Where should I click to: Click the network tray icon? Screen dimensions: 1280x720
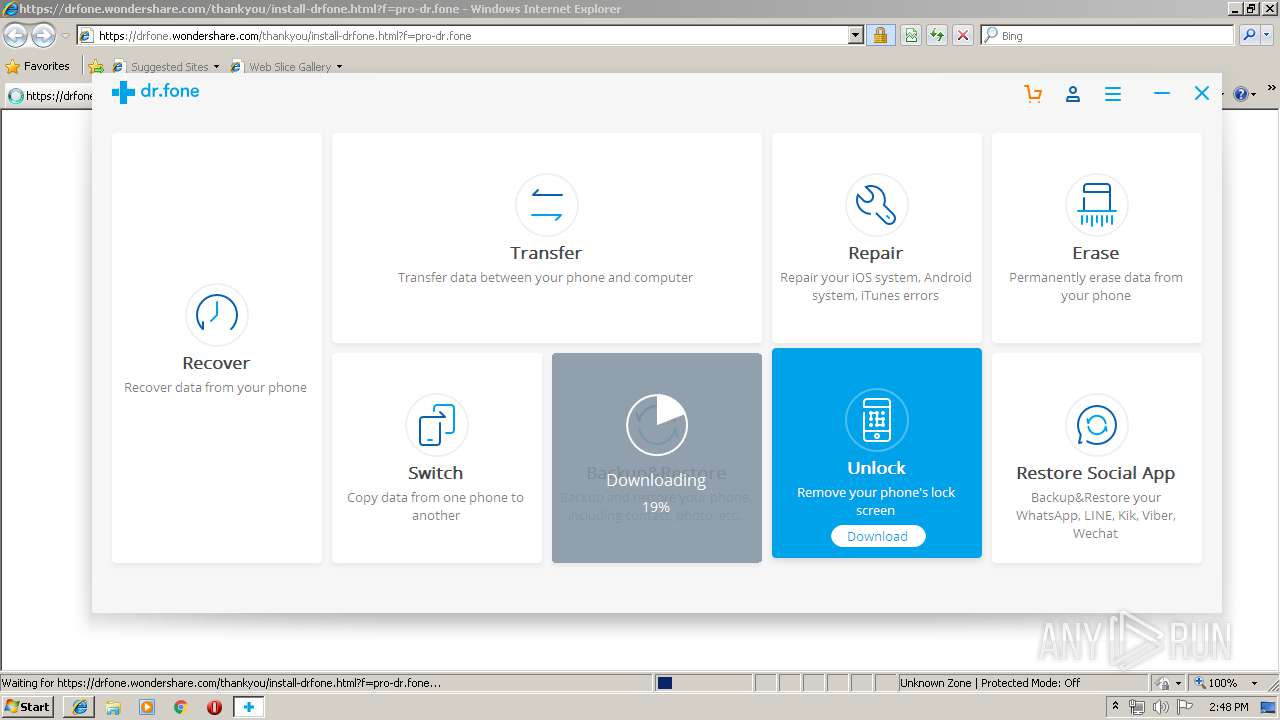click(x=1137, y=707)
